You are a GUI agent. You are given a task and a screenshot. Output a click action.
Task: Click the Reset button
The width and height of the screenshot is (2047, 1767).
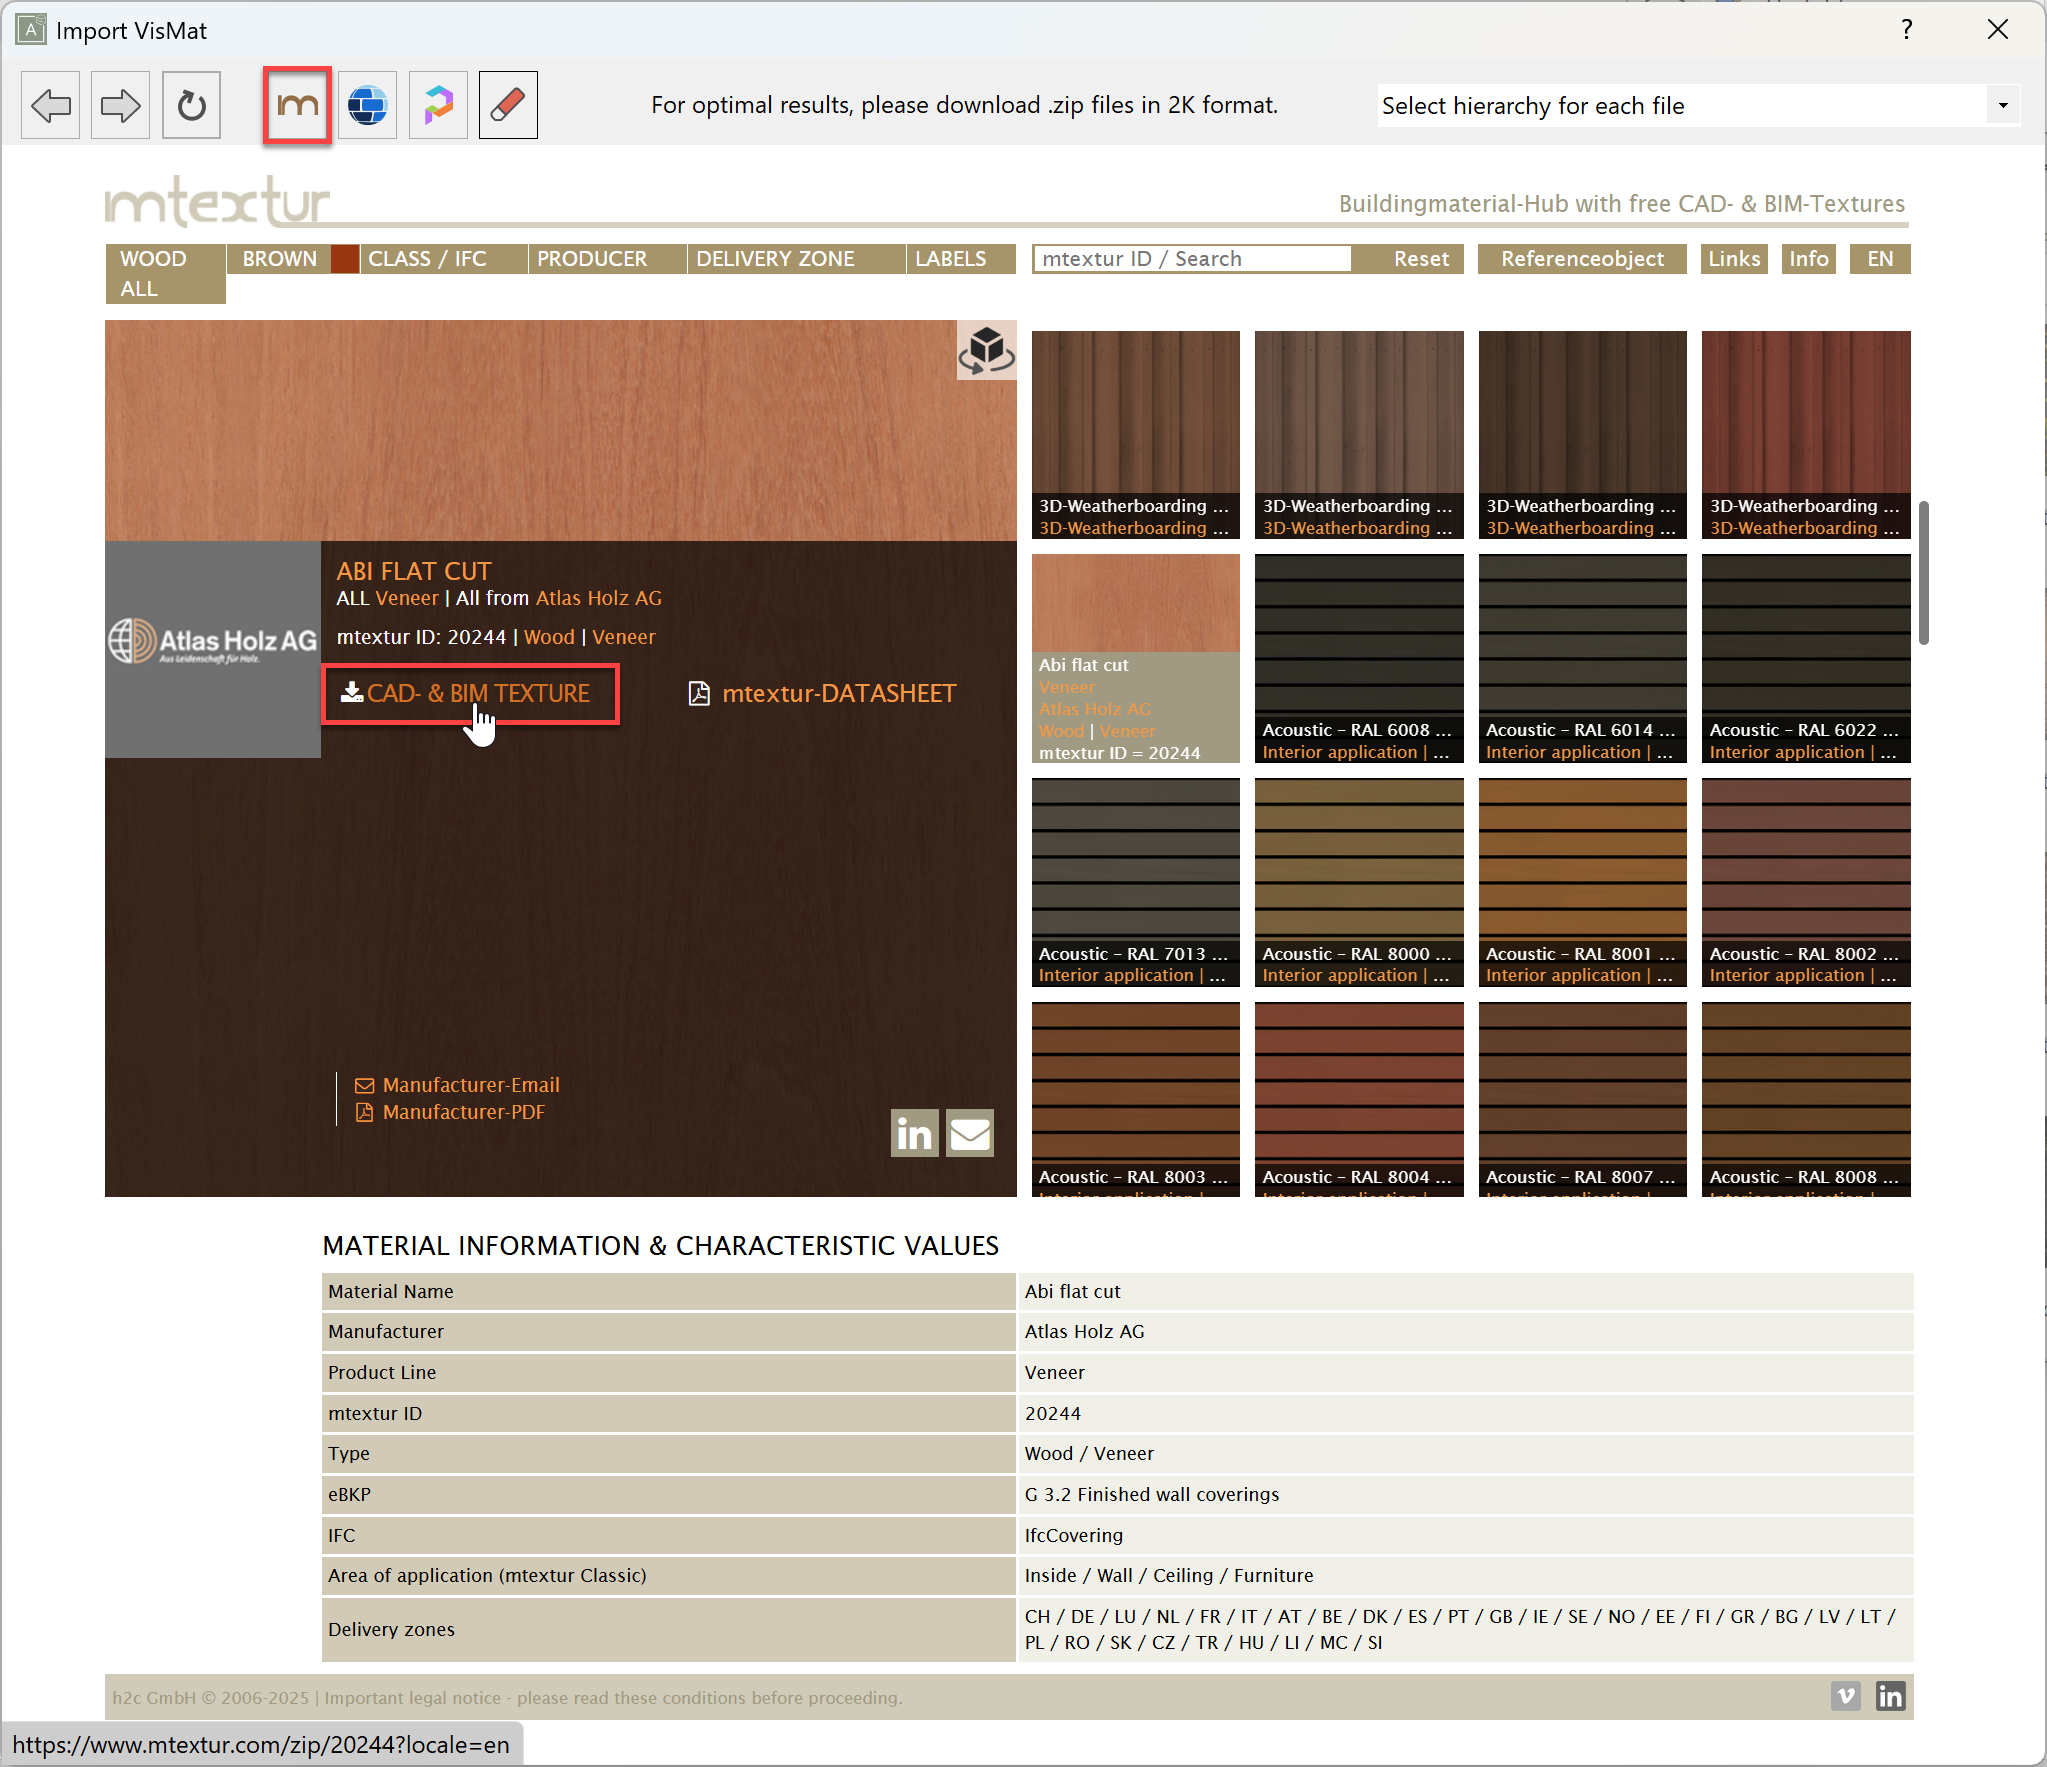tap(1420, 259)
